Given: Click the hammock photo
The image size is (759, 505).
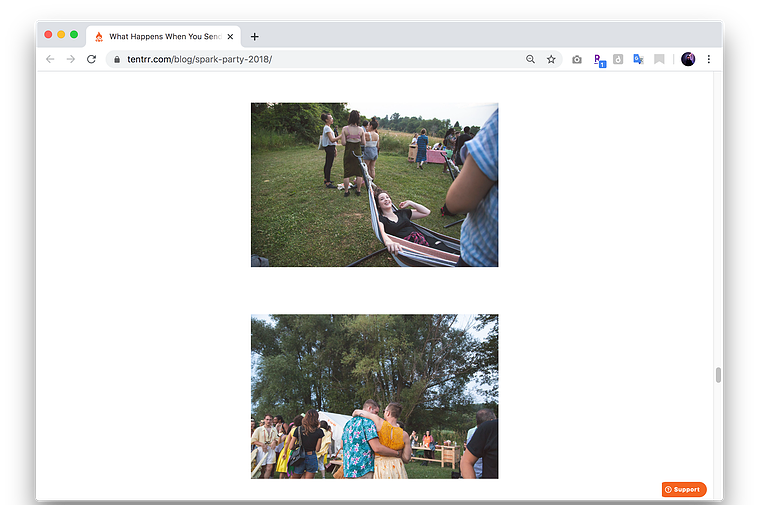Looking at the screenshot, I should click(374, 184).
